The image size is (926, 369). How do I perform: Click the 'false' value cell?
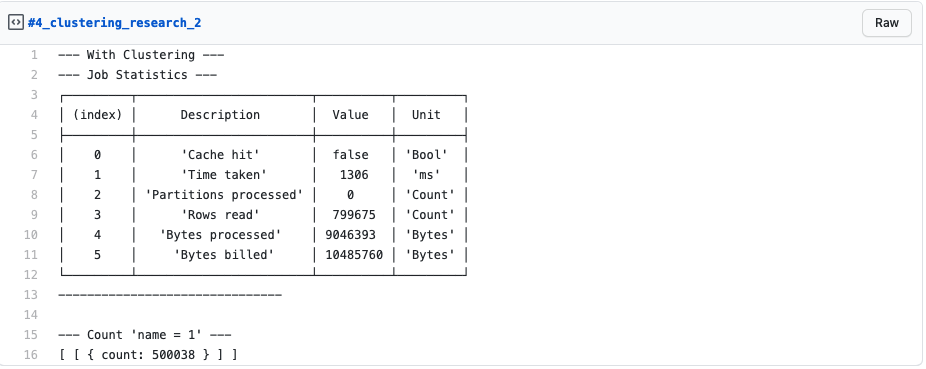tap(350, 155)
